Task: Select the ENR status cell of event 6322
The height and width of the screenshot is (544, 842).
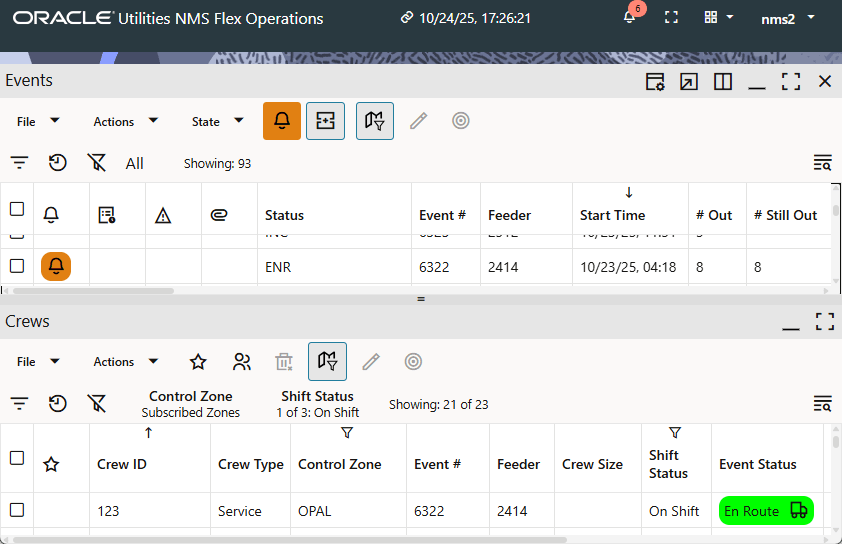Action: [335, 267]
